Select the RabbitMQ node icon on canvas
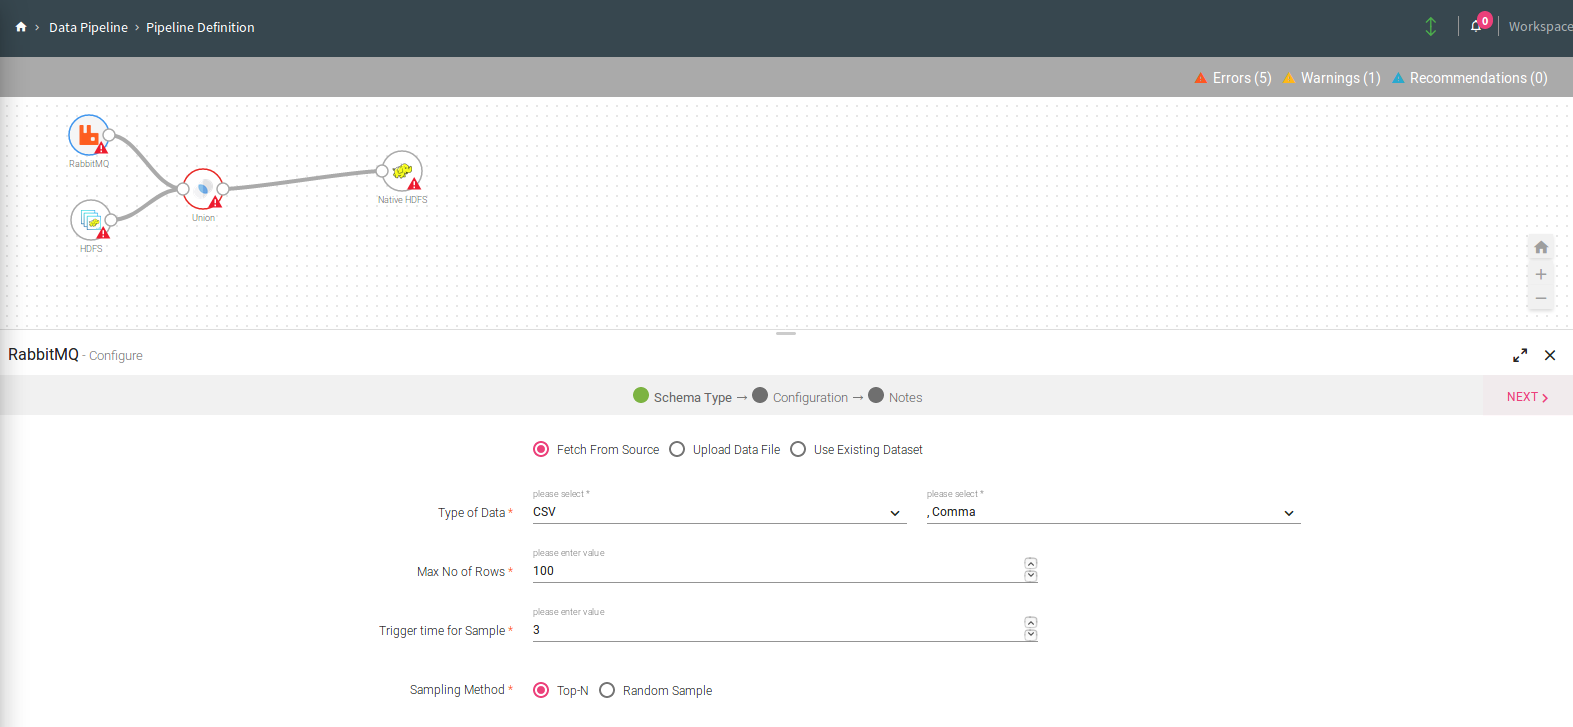The width and height of the screenshot is (1573, 727). click(88, 135)
